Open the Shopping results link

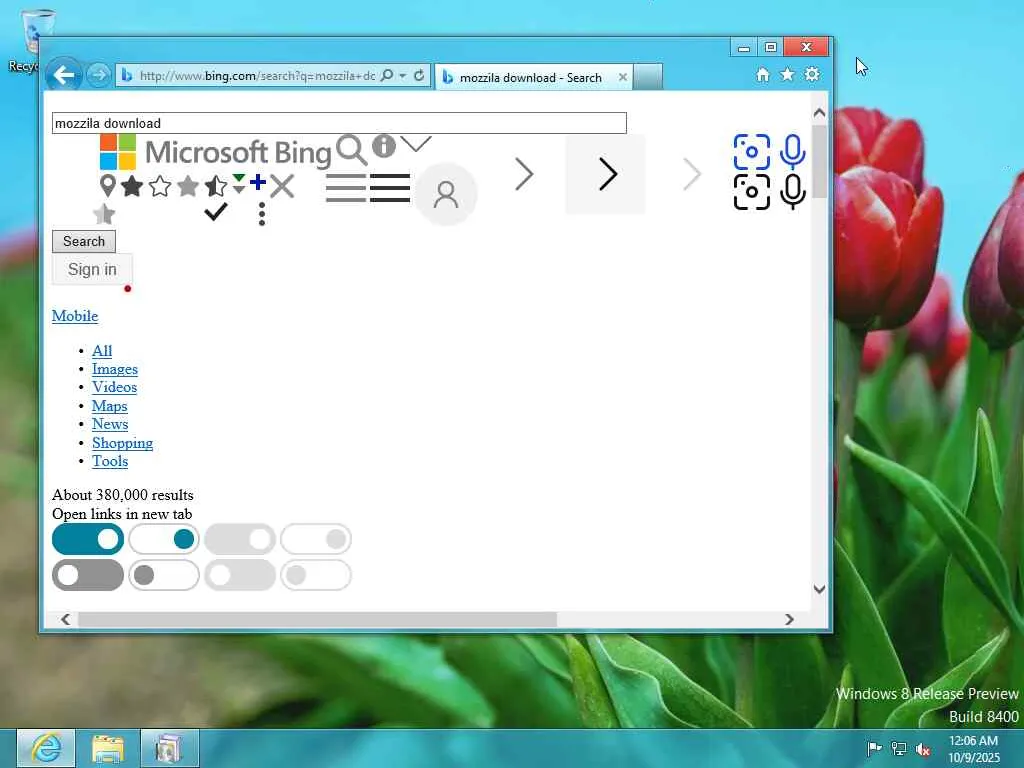pos(122,443)
